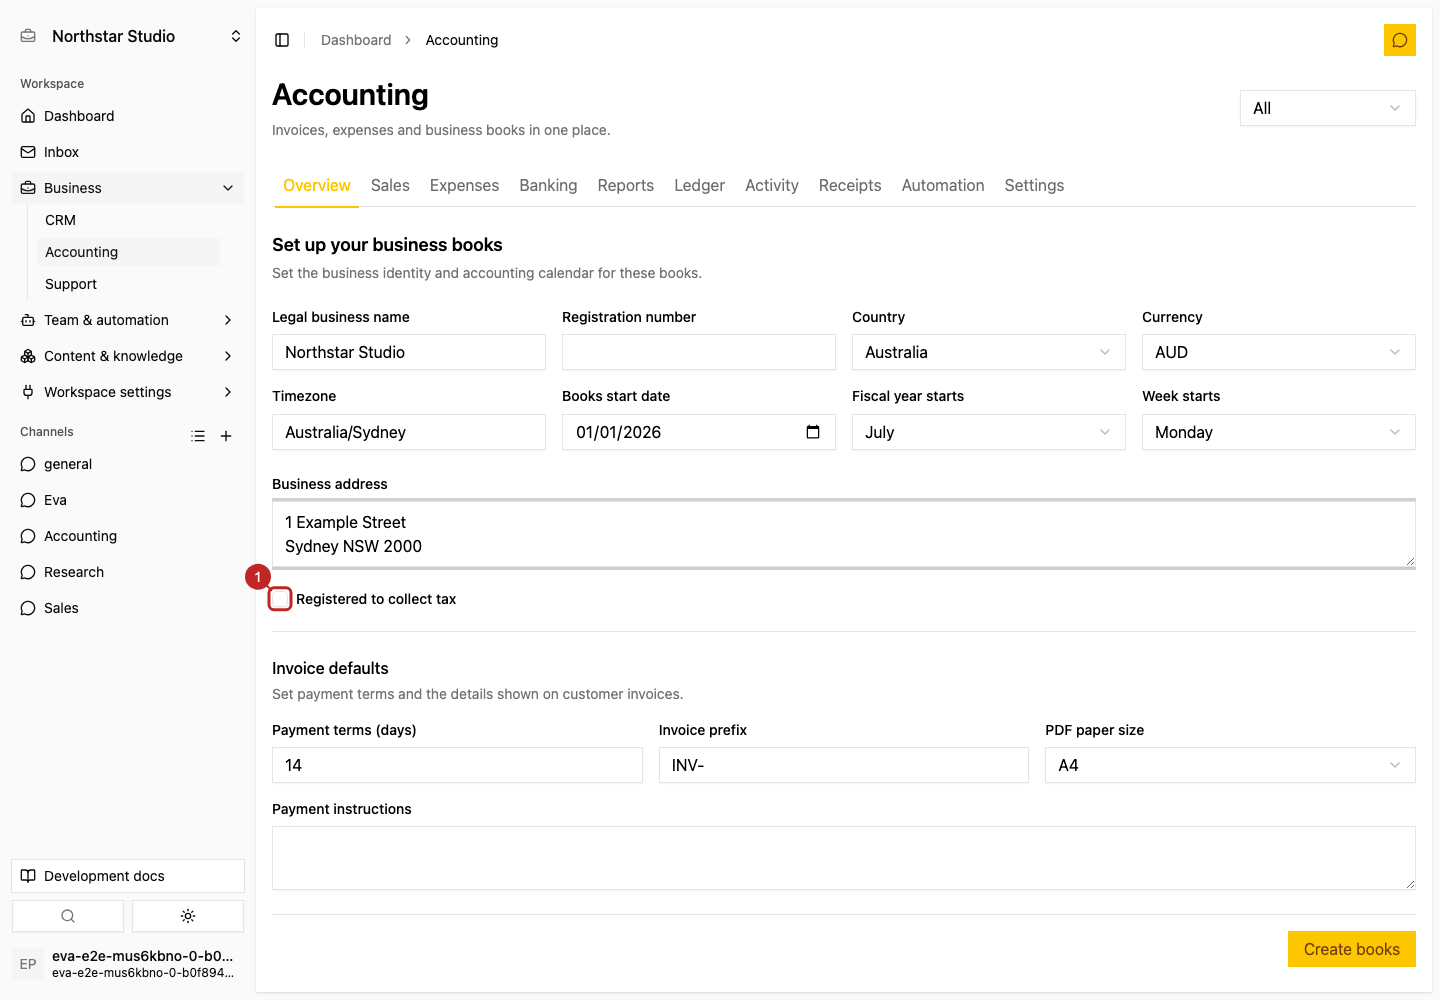The image size is (1440, 1000).
Task: Open the yellow chat bubble icon
Action: [1400, 40]
